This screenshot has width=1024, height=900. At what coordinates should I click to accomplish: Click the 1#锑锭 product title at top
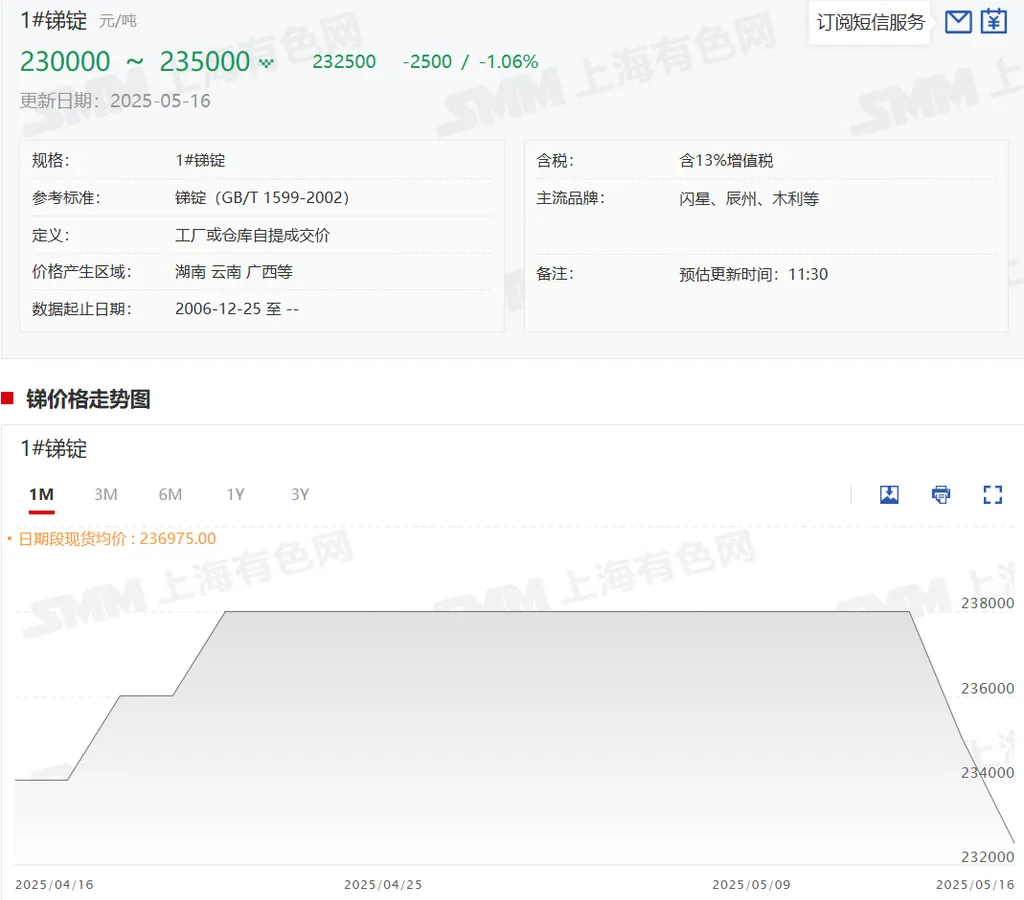click(x=54, y=20)
